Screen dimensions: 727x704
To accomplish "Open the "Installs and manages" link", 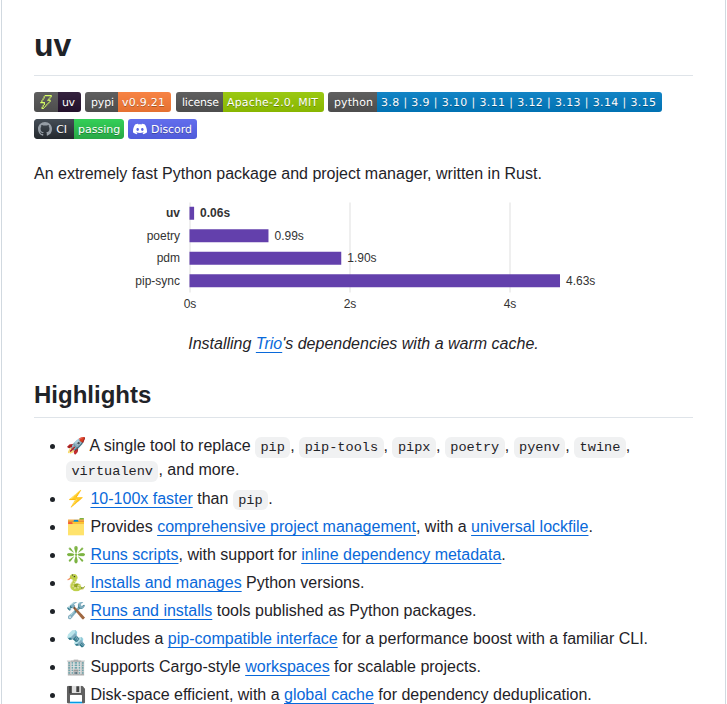I will point(166,582).
